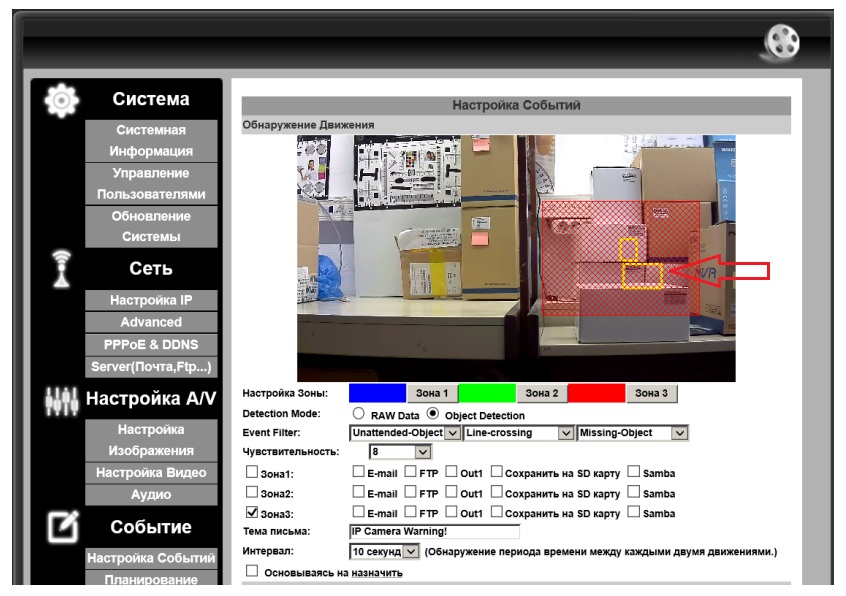The height and width of the screenshot is (596, 846).
Task: Open the Missing-Object event filter dropdown
Action: pos(632,433)
